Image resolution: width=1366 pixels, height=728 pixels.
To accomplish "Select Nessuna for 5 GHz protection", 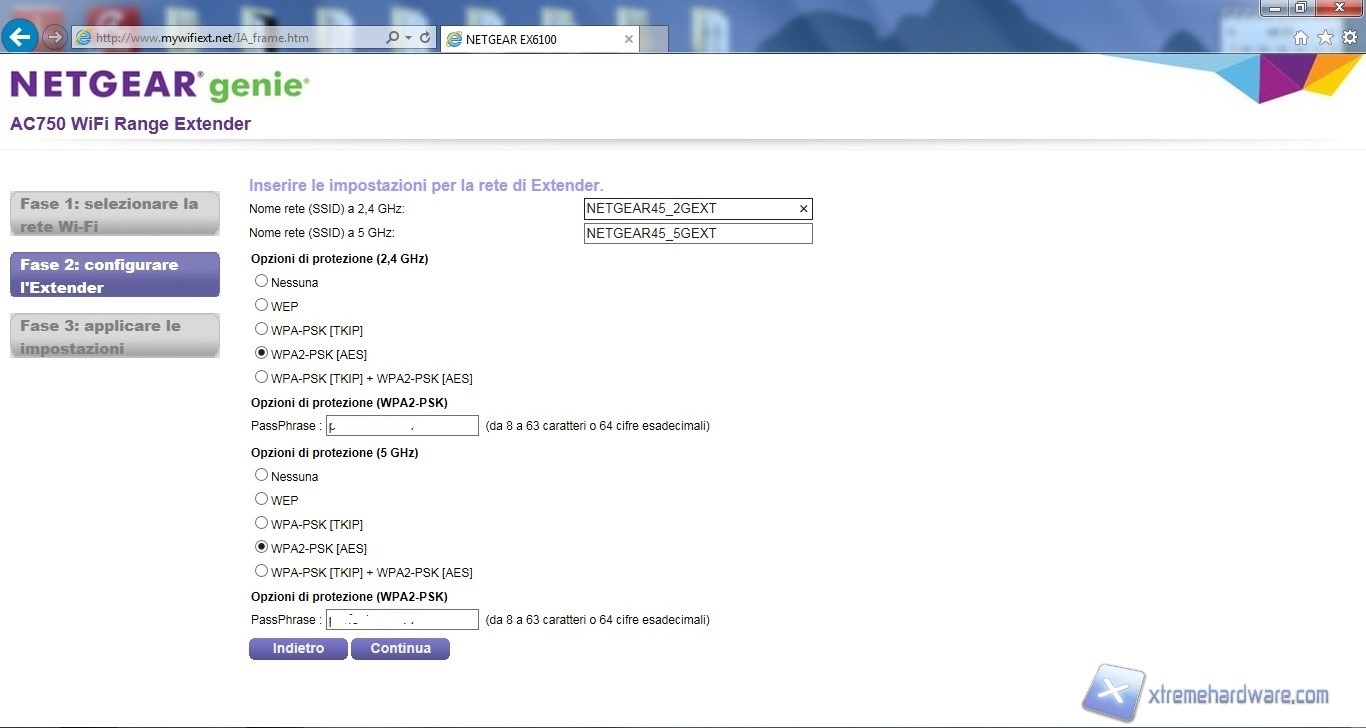I will pos(262,476).
